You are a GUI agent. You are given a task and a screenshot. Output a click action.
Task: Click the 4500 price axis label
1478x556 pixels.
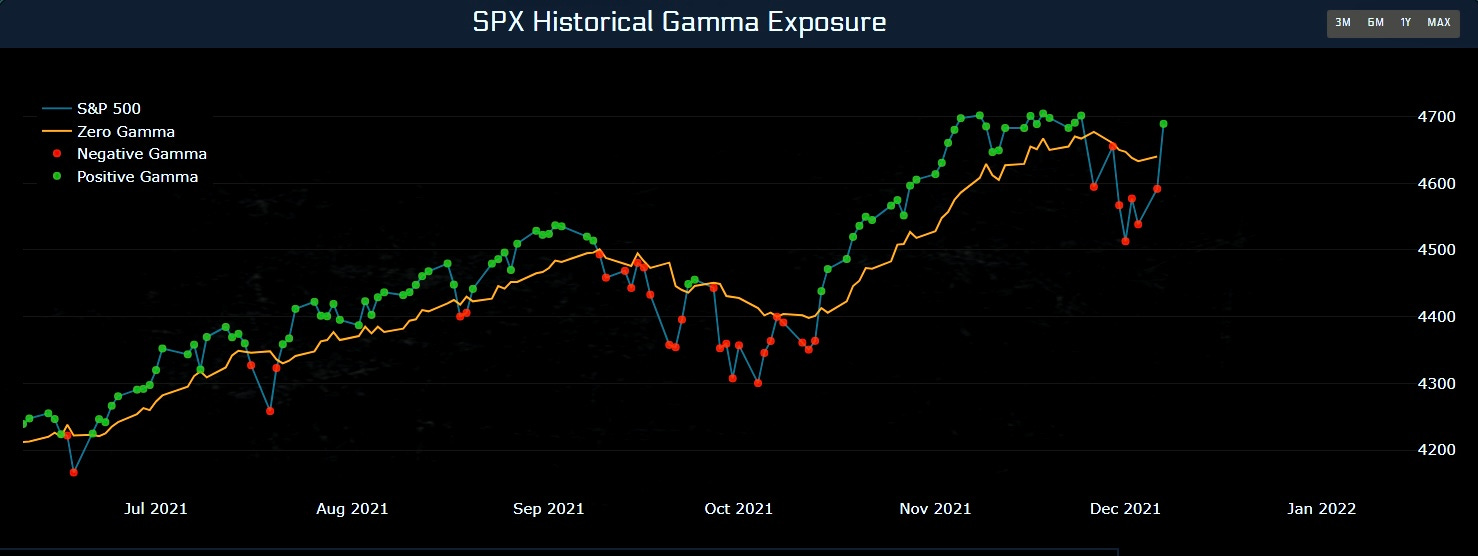1436,250
